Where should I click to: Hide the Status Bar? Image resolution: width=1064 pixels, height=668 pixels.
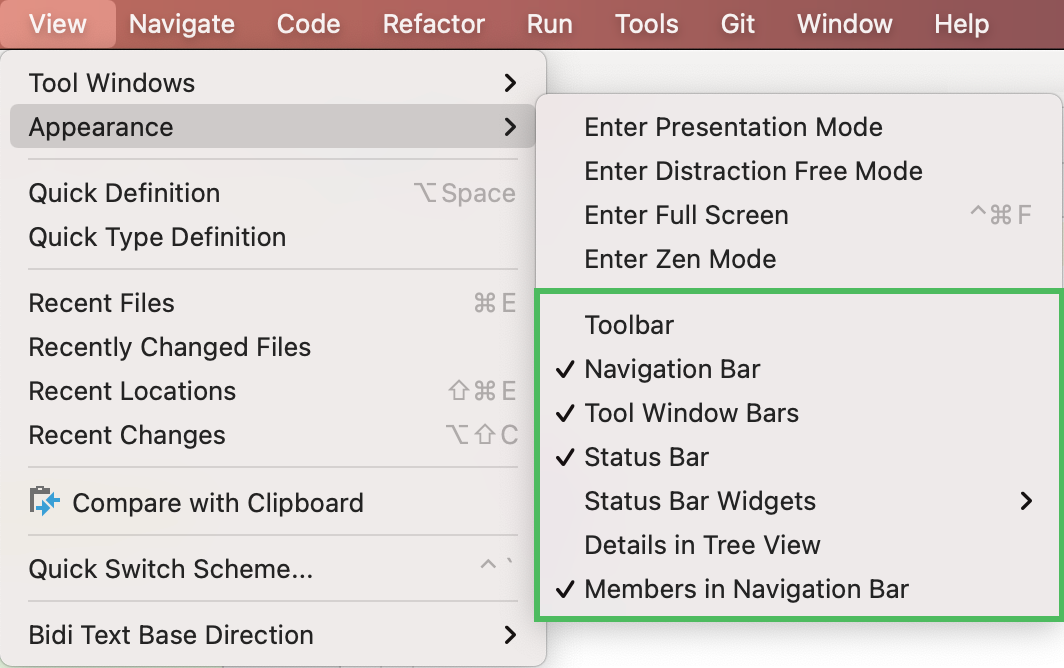click(646, 457)
